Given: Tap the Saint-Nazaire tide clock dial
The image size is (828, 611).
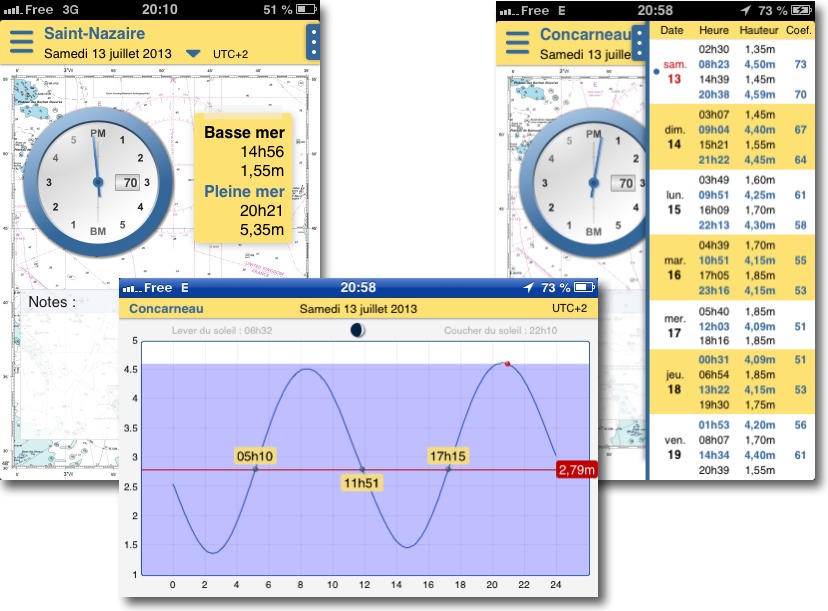Looking at the screenshot, I should click(98, 182).
